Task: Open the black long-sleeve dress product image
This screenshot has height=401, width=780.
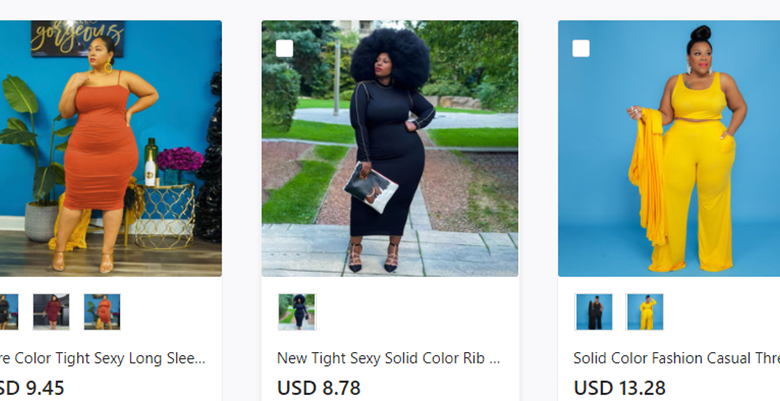Action: [x=390, y=148]
